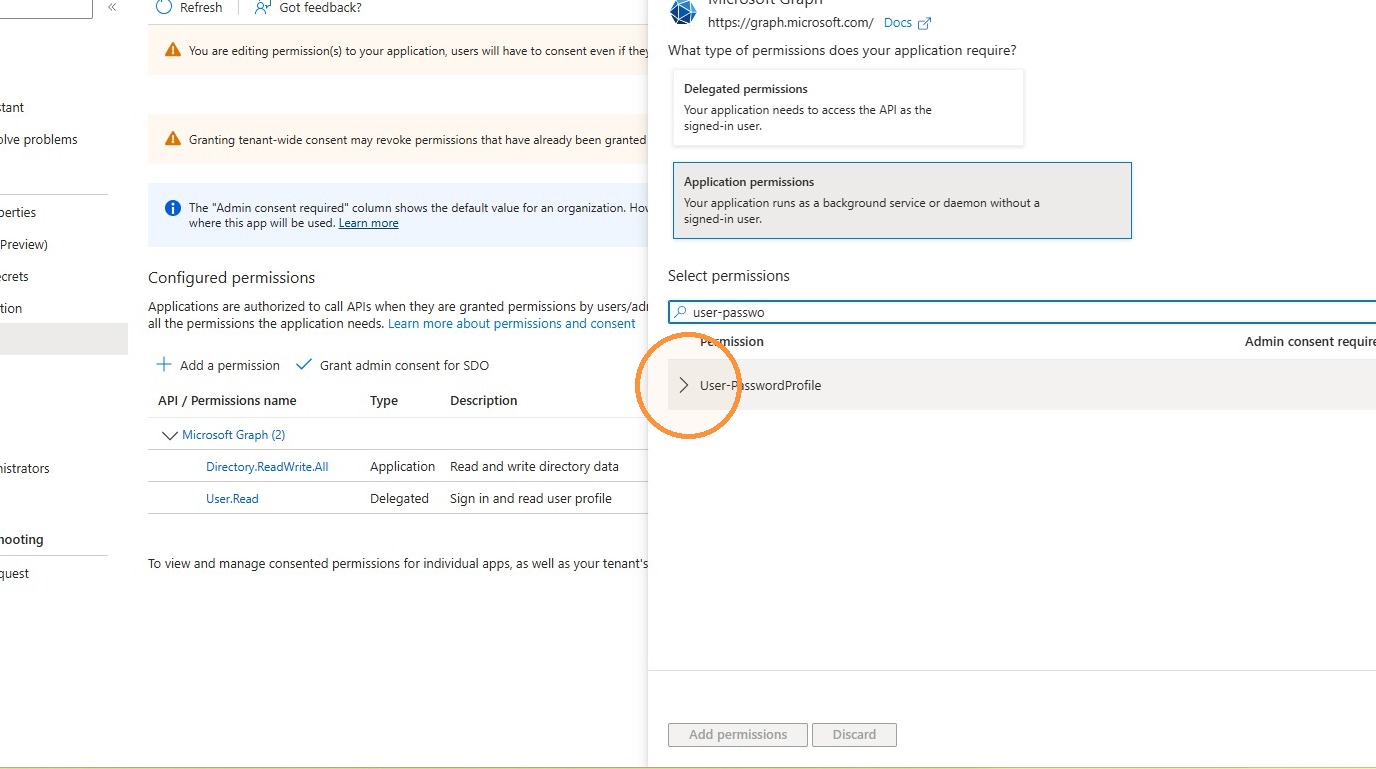Collapse the Microsoft Graph (2) row chevron
The width and height of the screenshot is (1376, 769).
[169, 435]
